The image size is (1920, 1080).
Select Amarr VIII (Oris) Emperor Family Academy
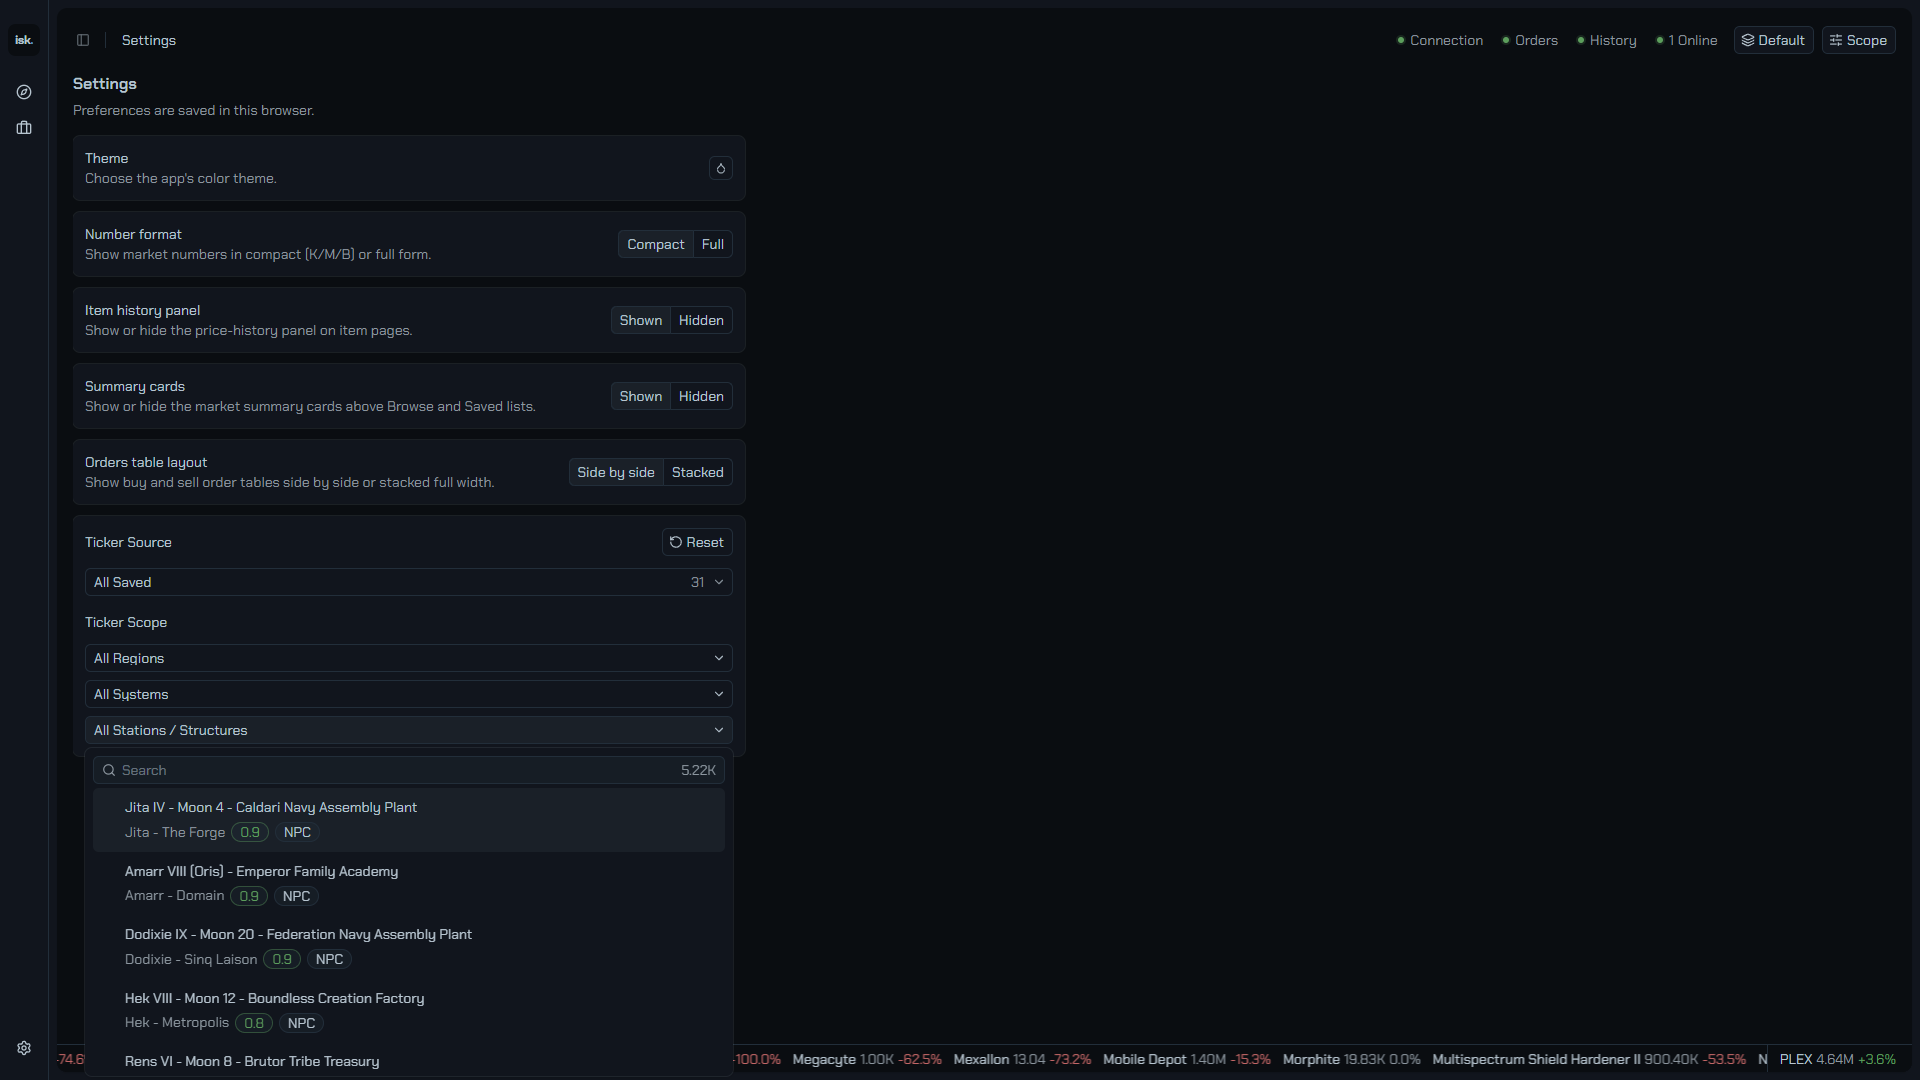point(409,883)
